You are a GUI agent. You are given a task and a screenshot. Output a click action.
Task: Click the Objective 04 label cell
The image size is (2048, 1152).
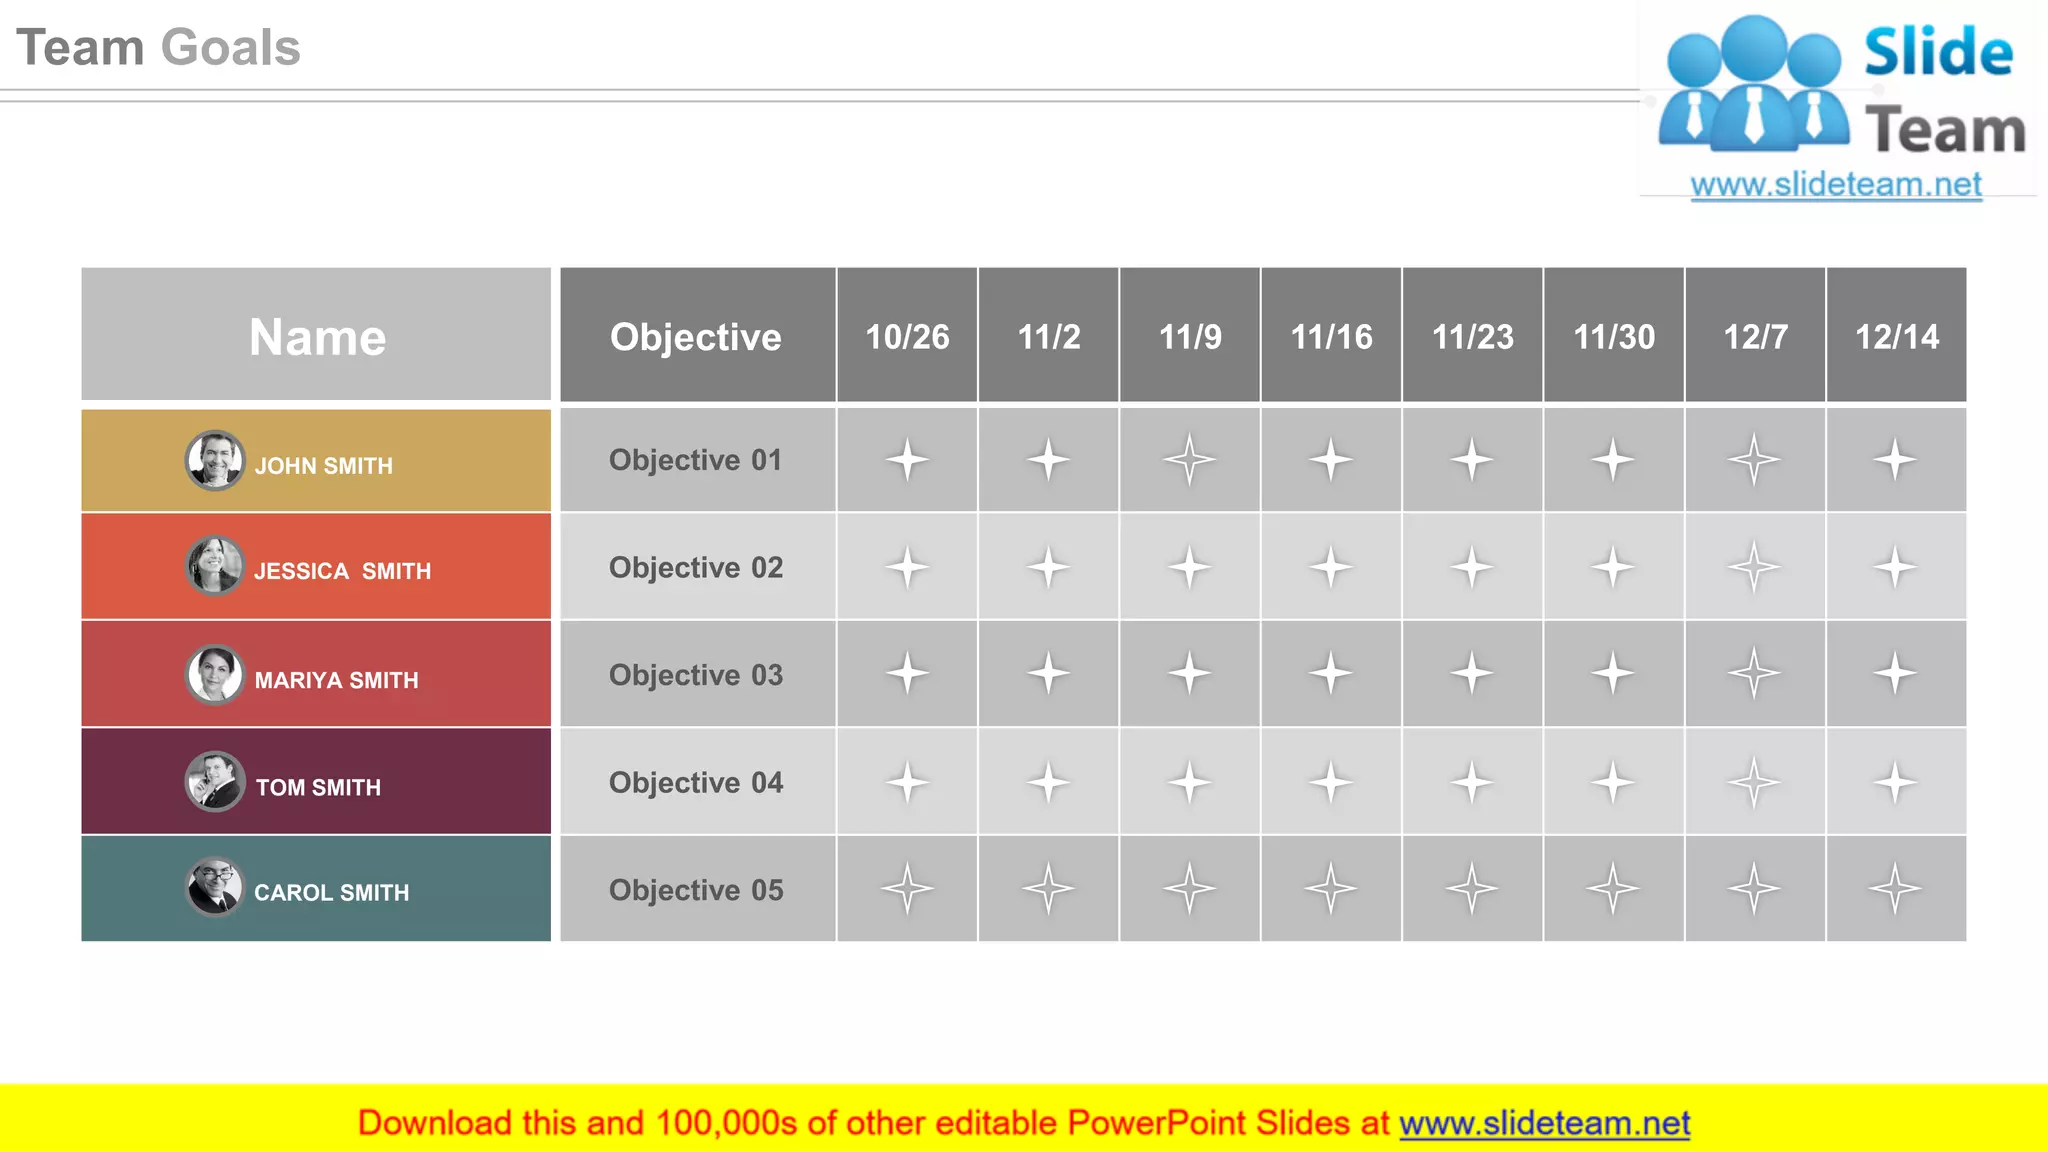pos(696,782)
